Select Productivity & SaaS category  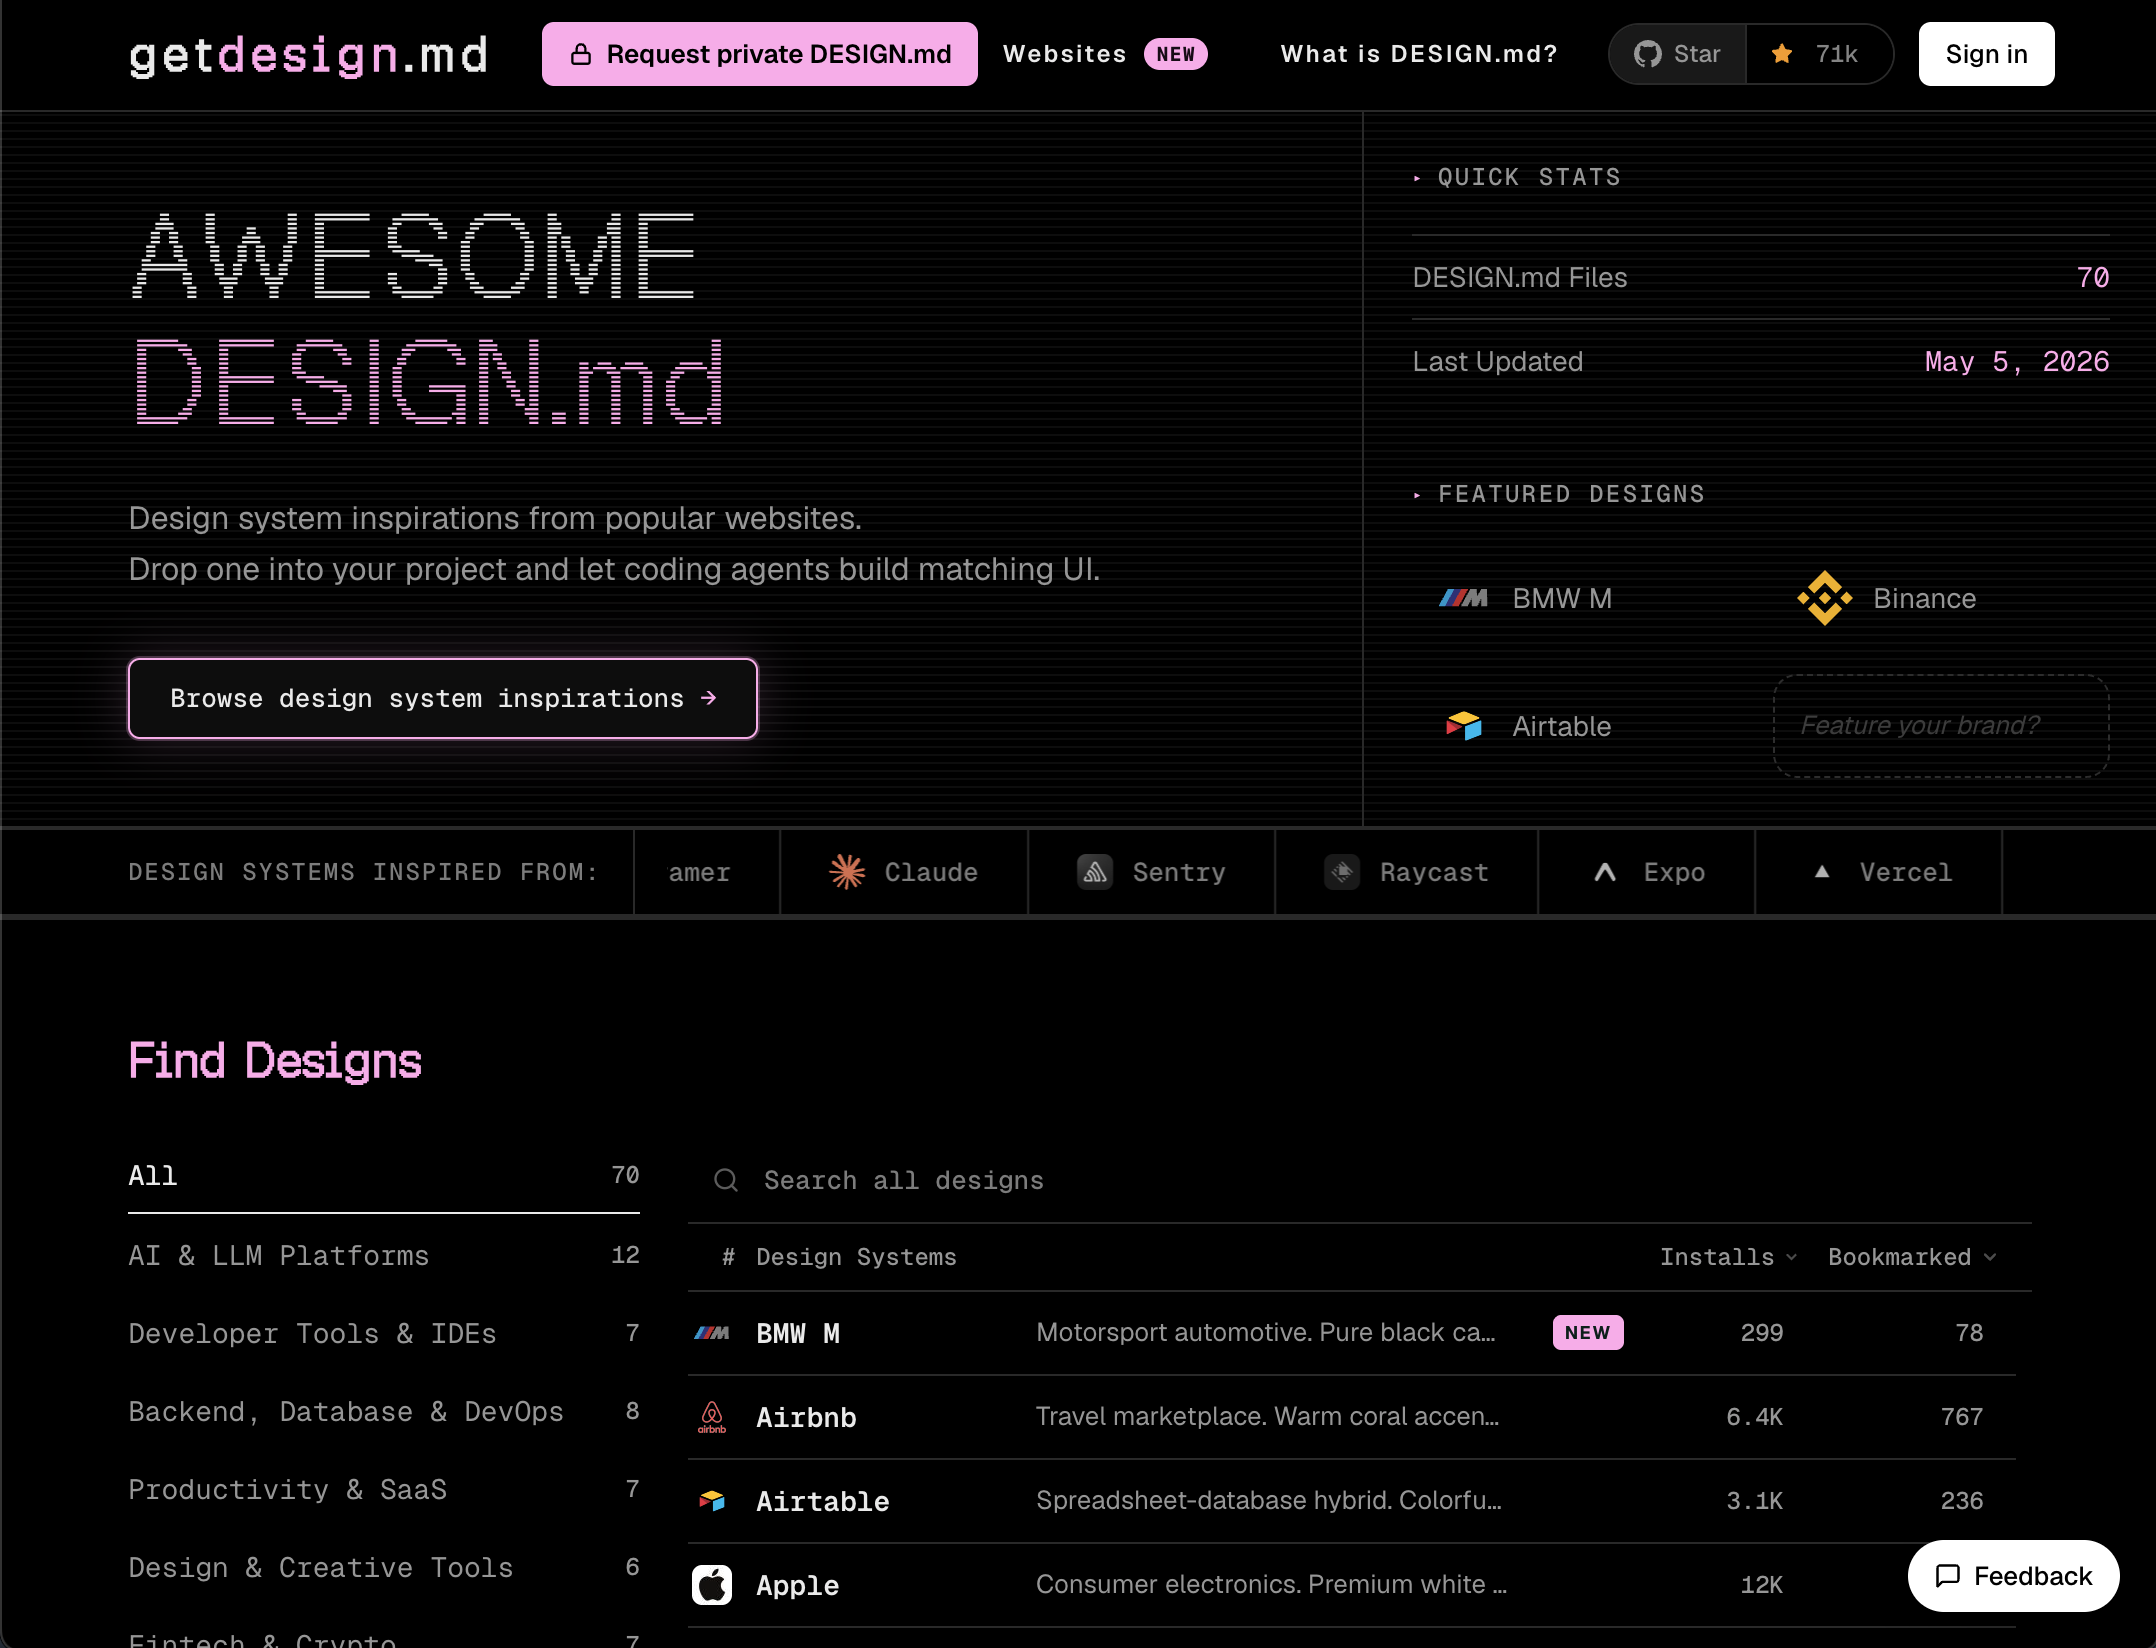[x=384, y=1490]
